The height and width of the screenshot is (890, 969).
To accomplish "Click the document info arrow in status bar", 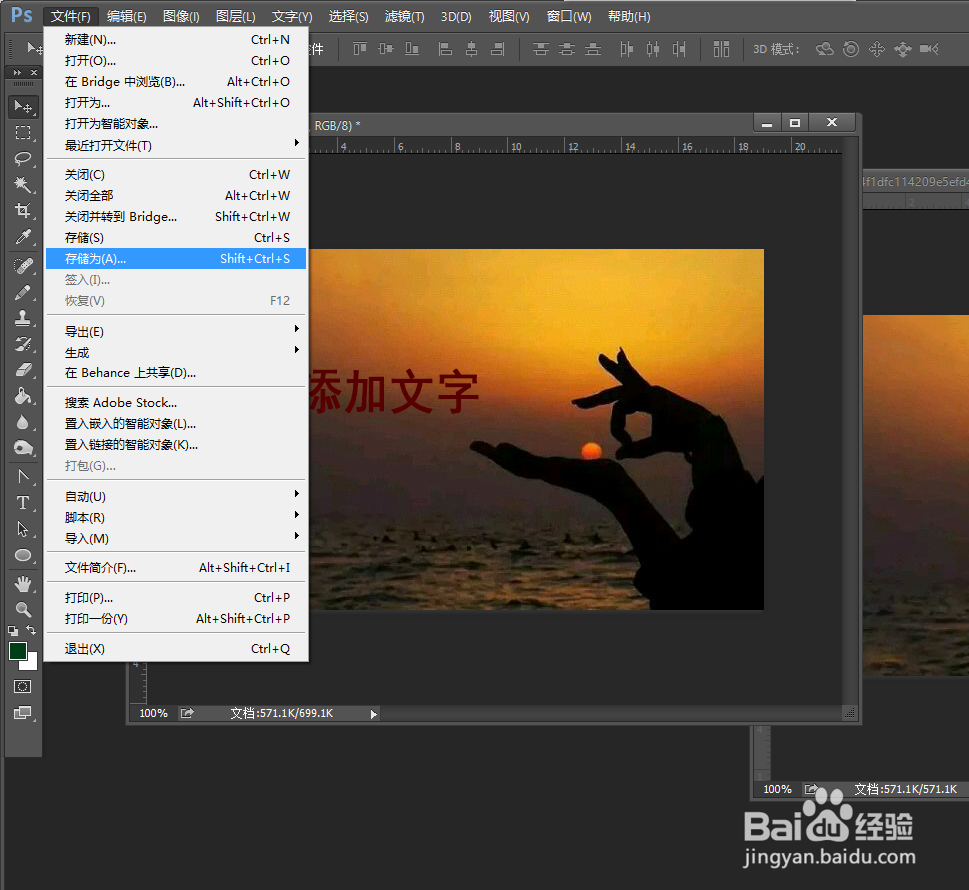I will coord(374,713).
